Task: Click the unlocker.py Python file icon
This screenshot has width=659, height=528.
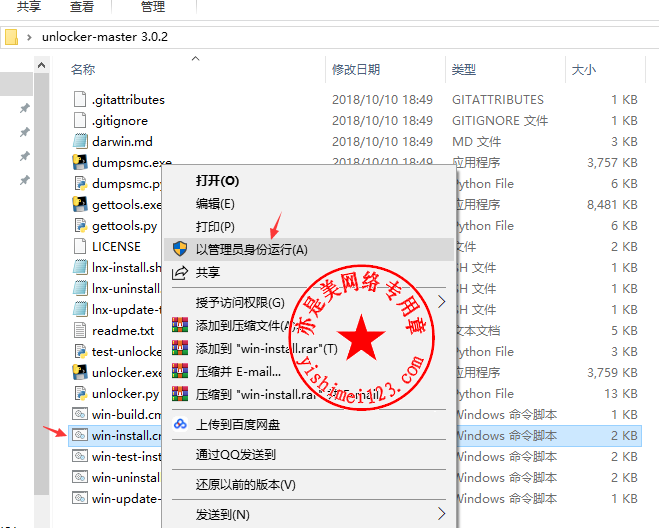Action: coord(80,393)
